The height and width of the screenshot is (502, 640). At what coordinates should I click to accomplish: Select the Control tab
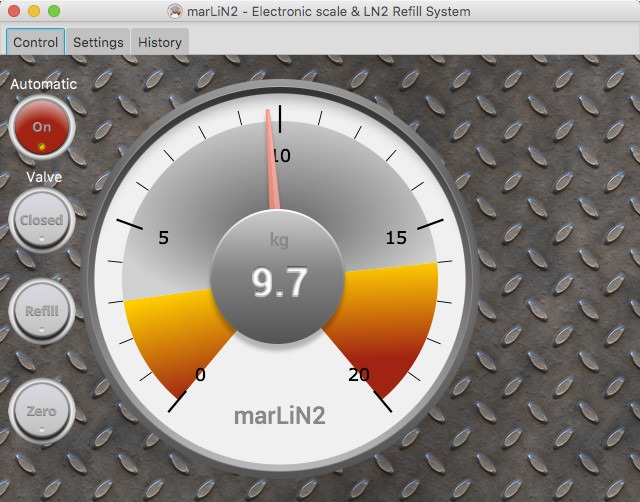click(x=36, y=42)
